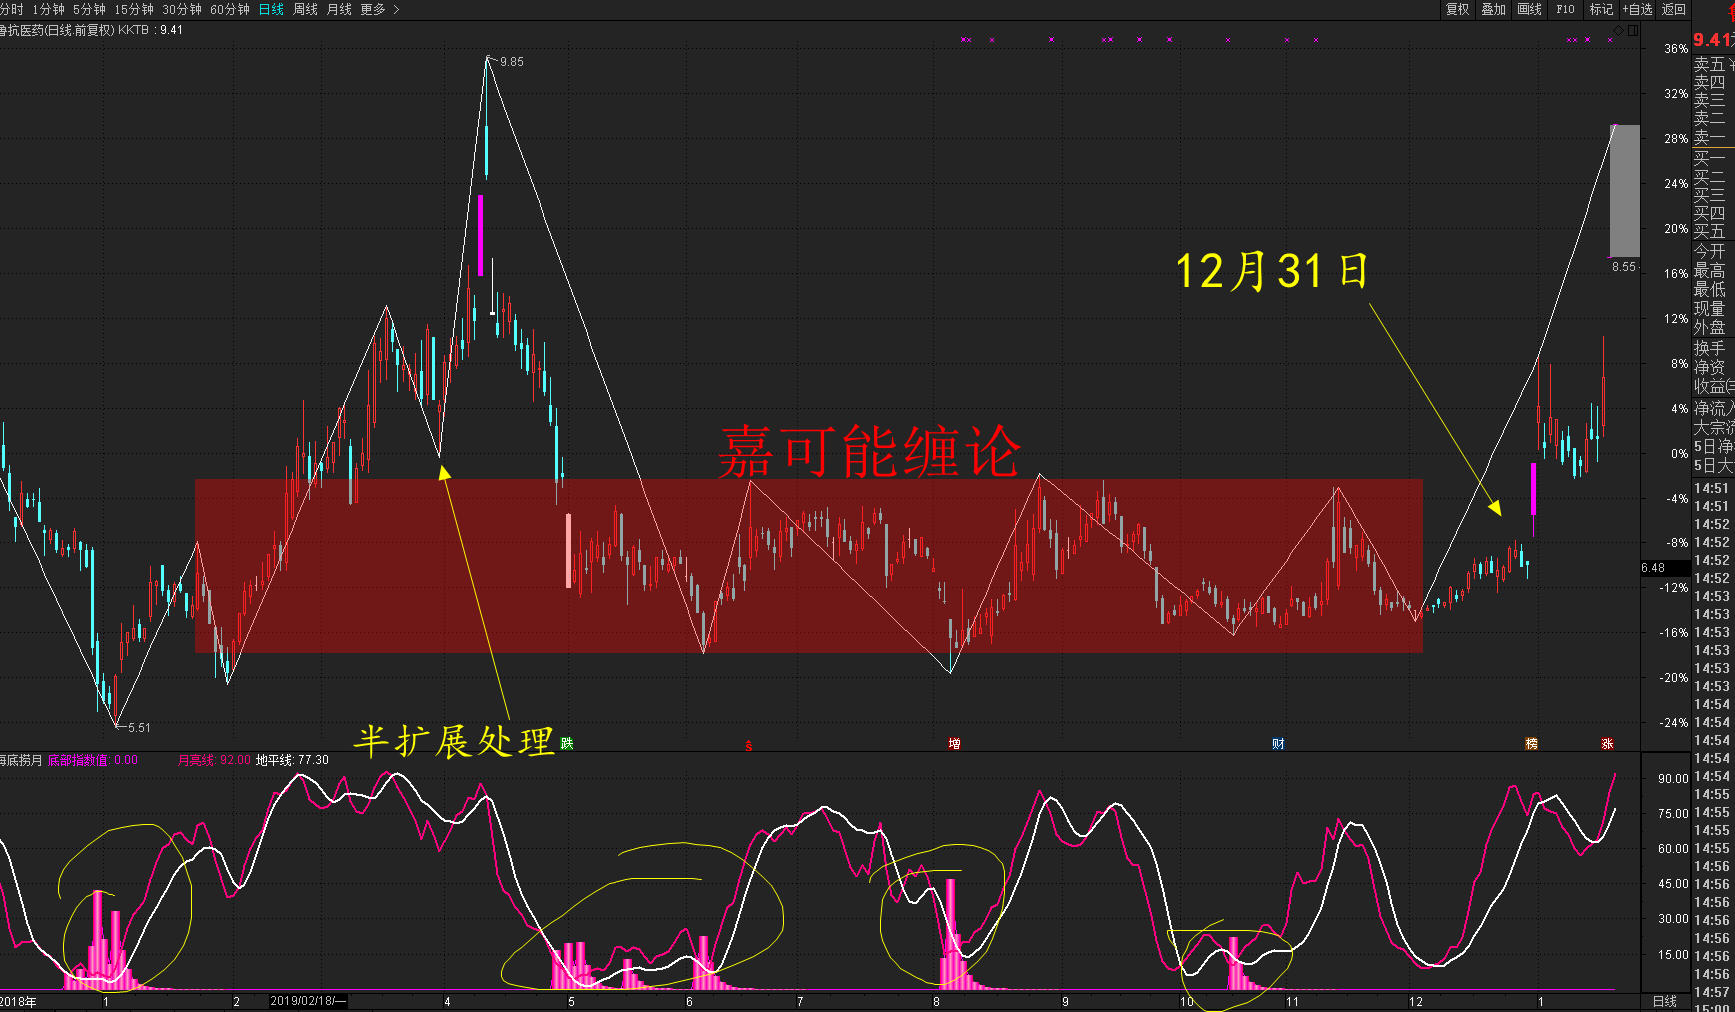Click the 返回 back button
Screen dimensions: 1735x1012
[x=1673, y=9]
